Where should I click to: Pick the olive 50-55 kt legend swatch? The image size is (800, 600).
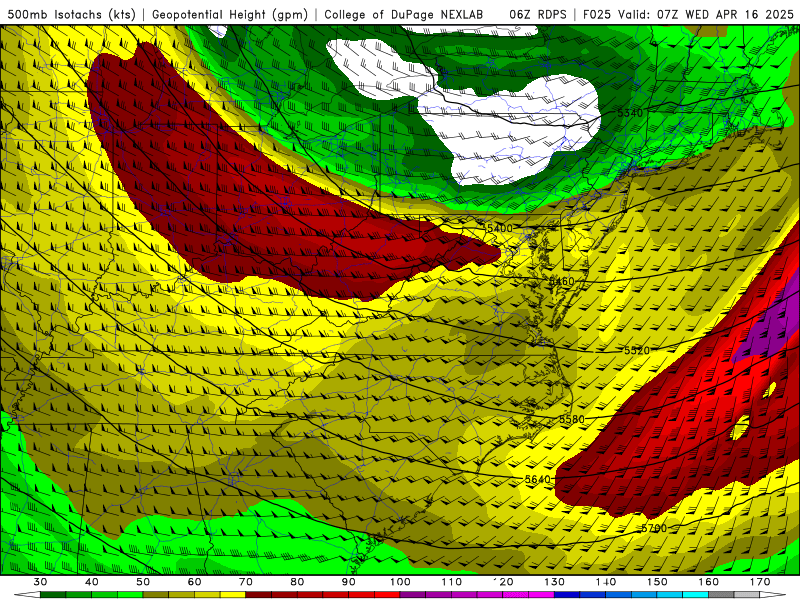coord(156,595)
